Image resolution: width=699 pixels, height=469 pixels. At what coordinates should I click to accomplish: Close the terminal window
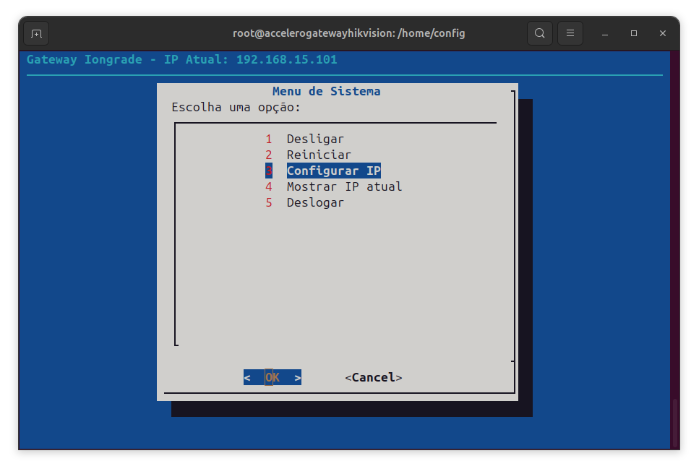(x=663, y=33)
